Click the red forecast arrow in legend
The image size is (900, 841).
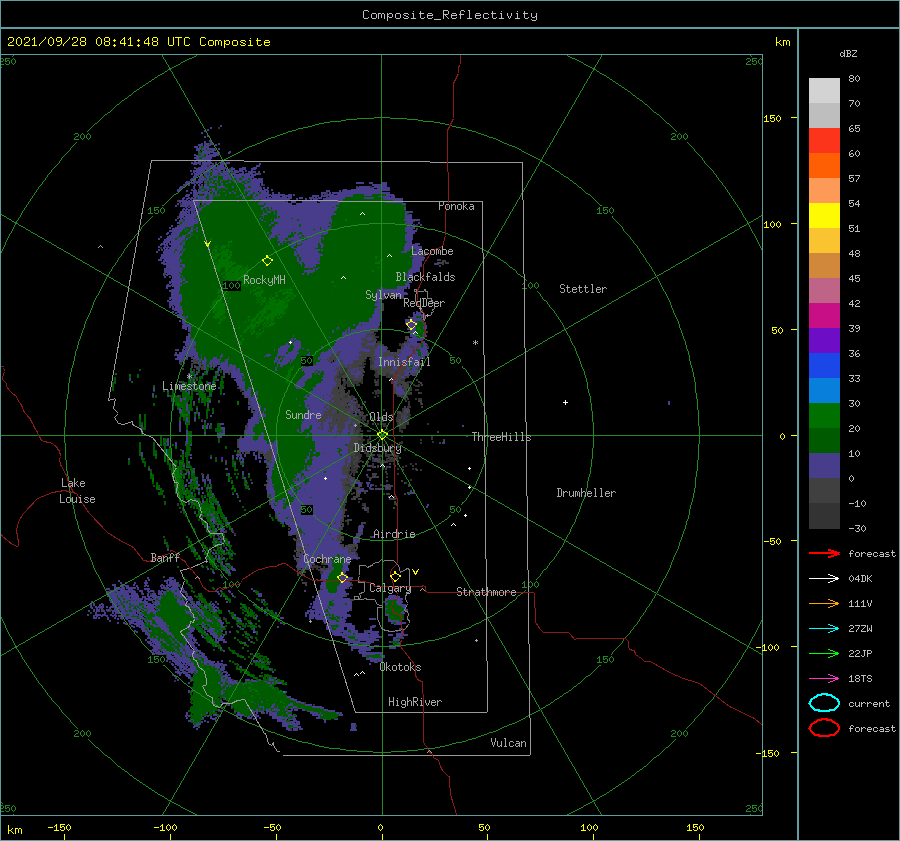tap(824, 553)
